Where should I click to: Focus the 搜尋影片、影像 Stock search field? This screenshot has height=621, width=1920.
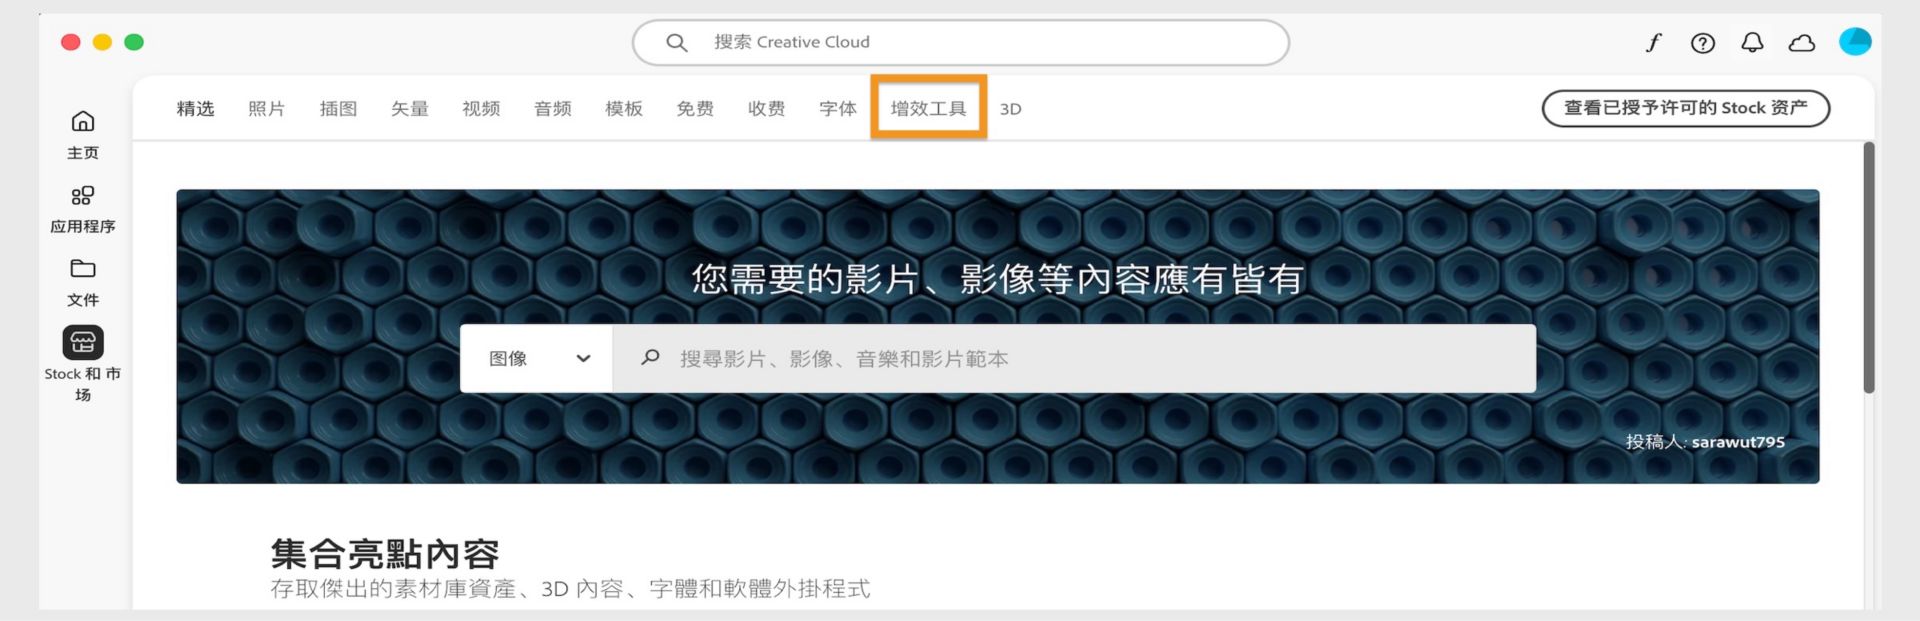tap(1074, 358)
